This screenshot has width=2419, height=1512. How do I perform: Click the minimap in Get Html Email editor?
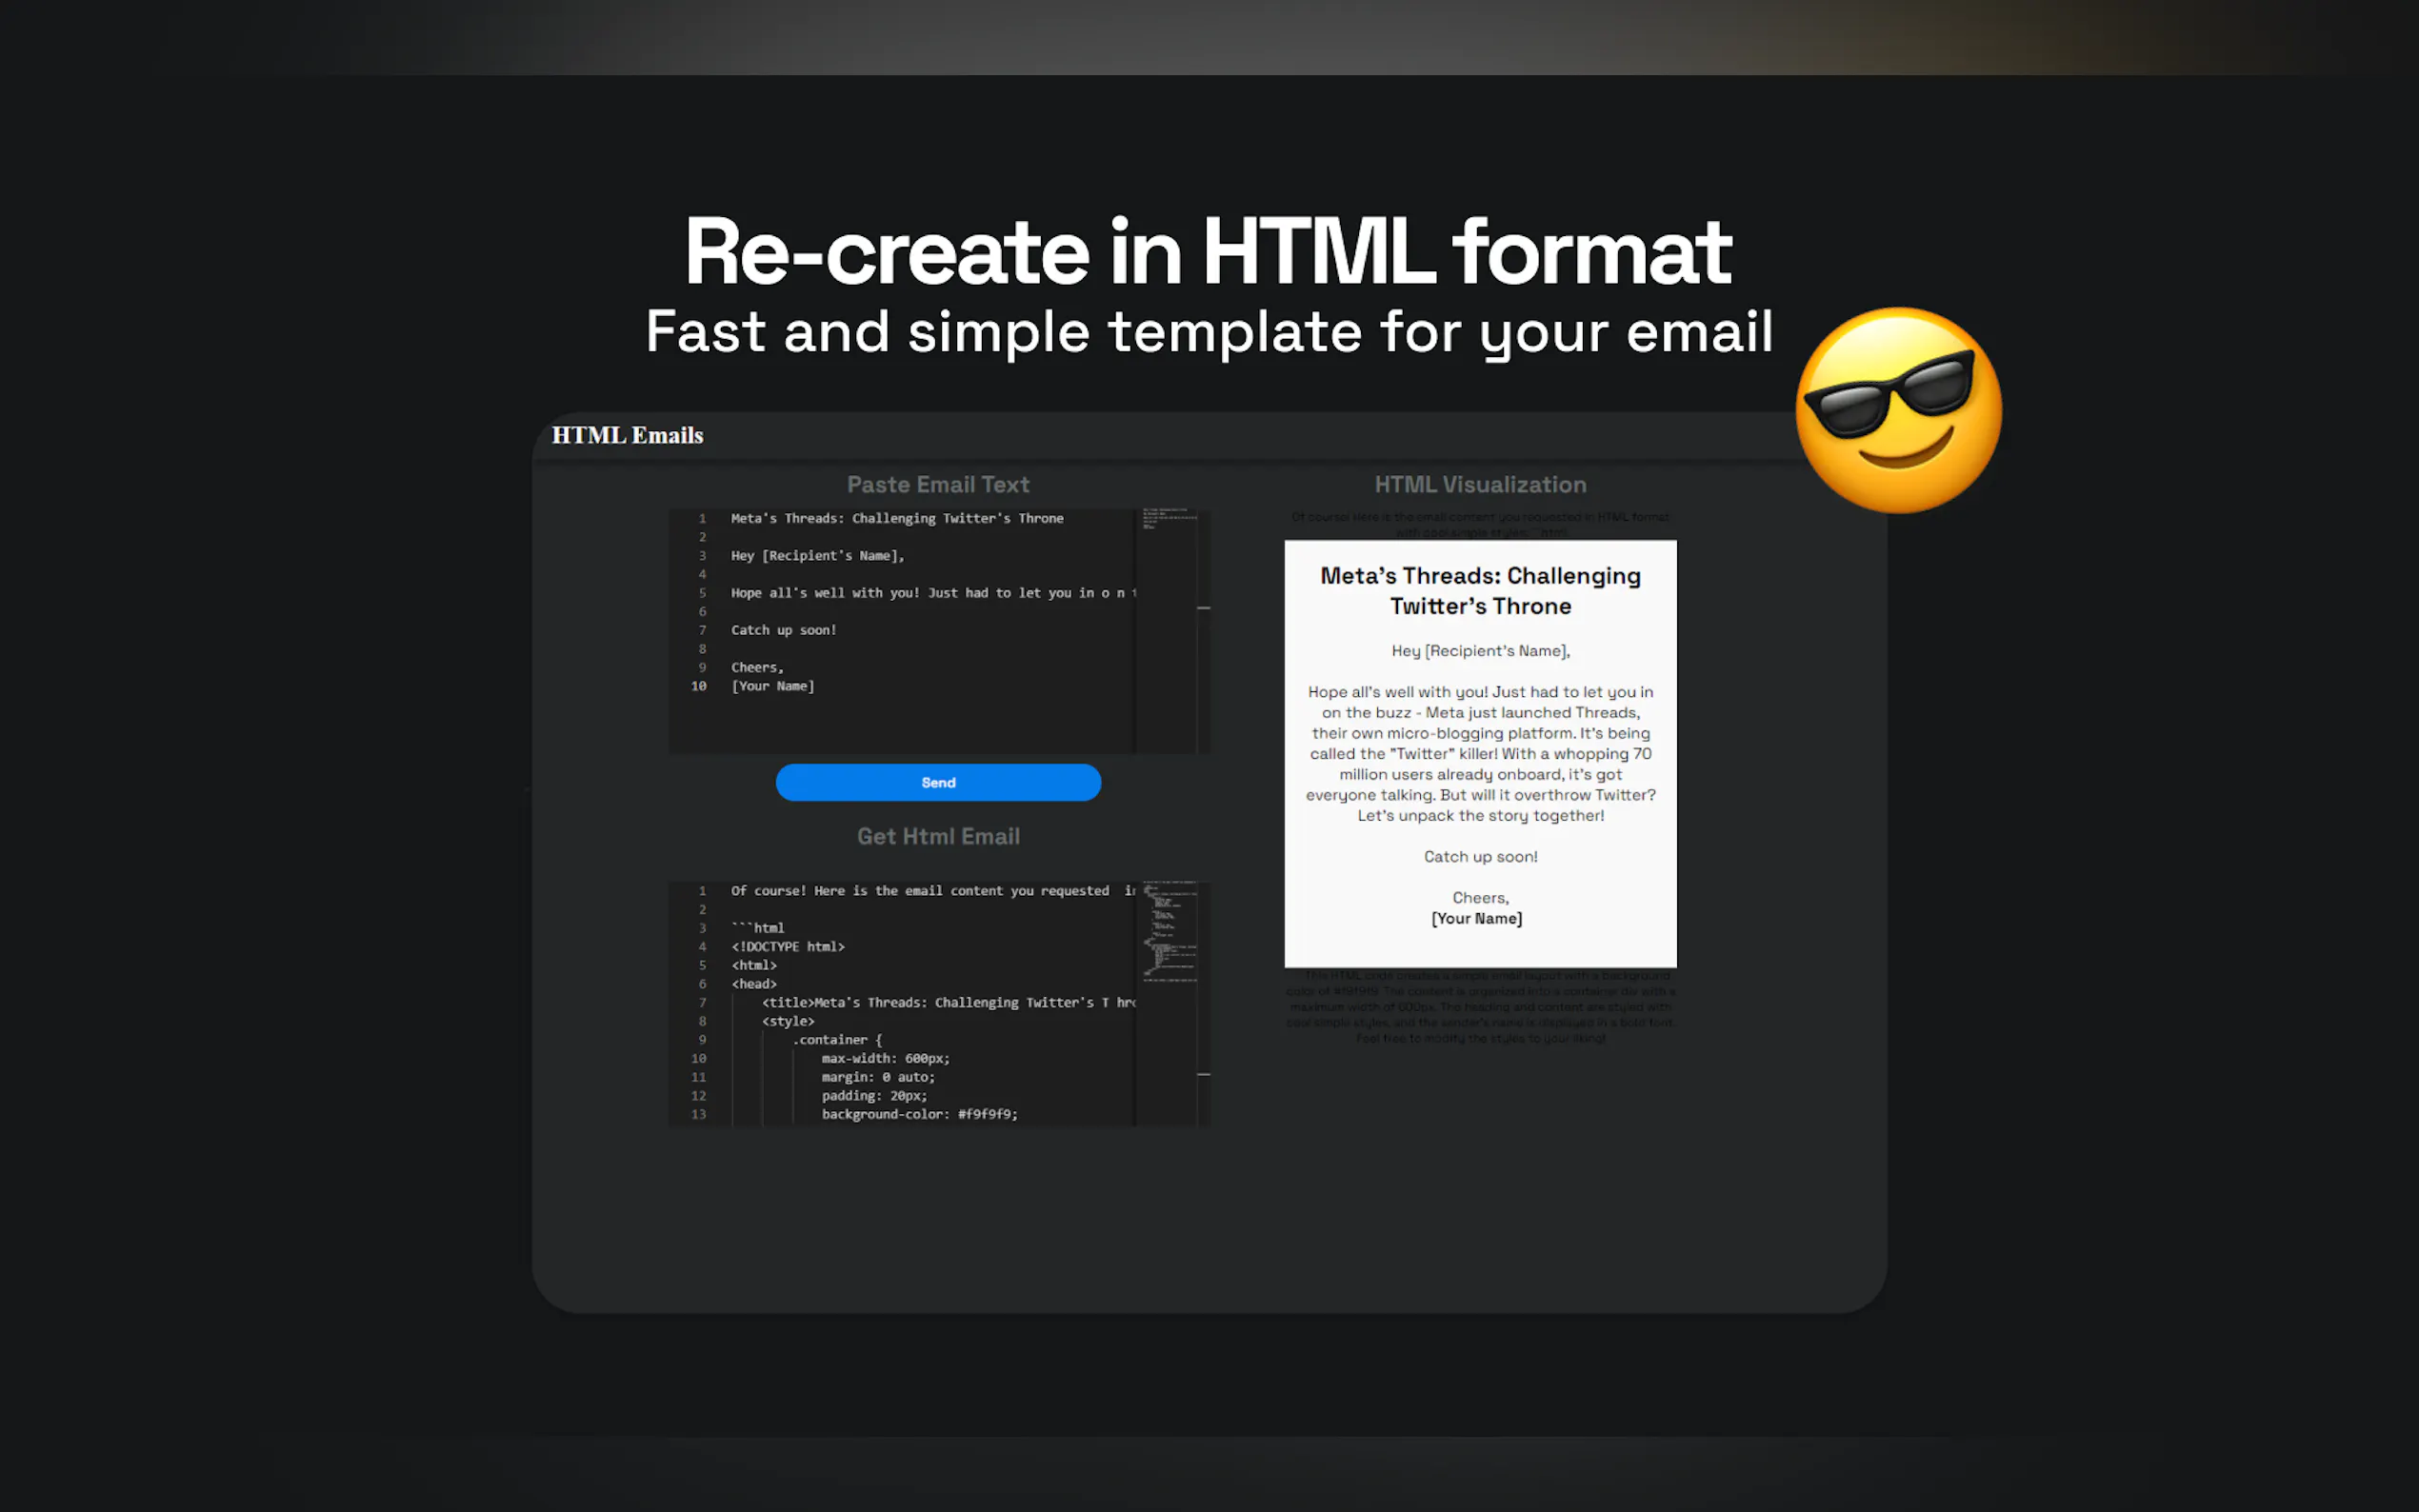click(1169, 930)
